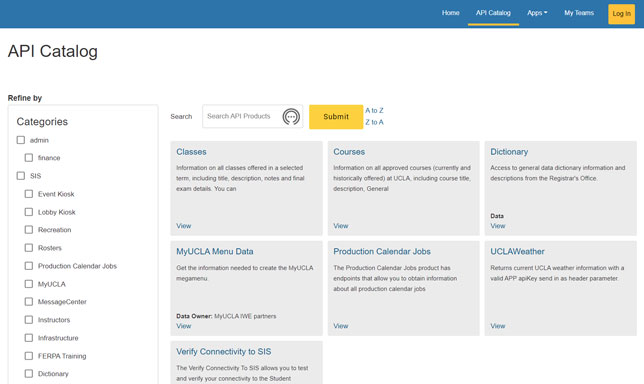
Task: Click View under the UCLAWeather card
Action: pyautogui.click(x=497, y=326)
